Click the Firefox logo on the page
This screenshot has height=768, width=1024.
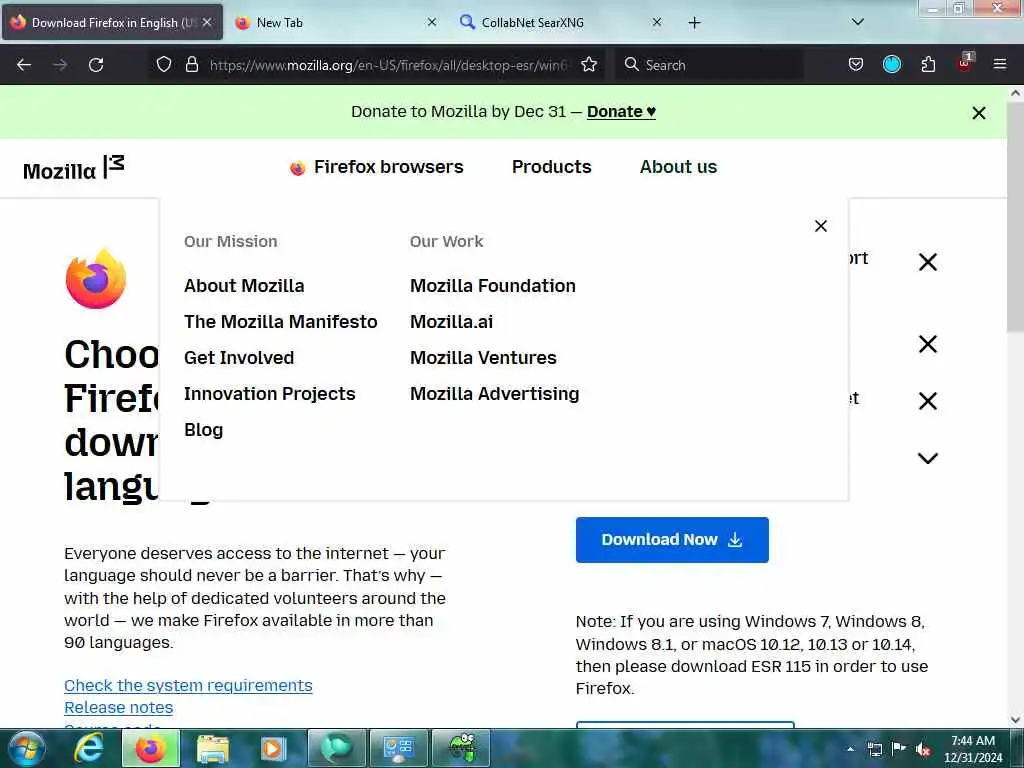click(x=96, y=278)
